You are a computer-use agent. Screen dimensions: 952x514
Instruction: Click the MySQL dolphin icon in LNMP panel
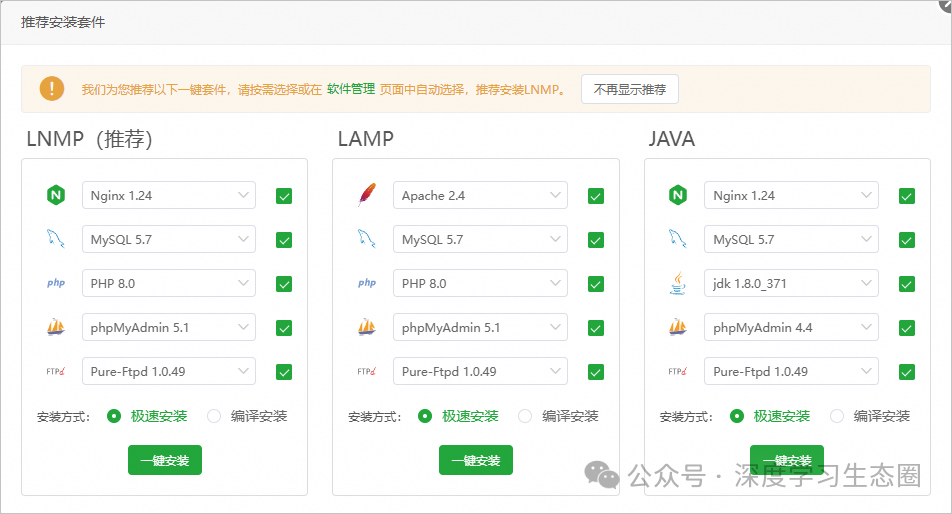[x=56, y=239]
